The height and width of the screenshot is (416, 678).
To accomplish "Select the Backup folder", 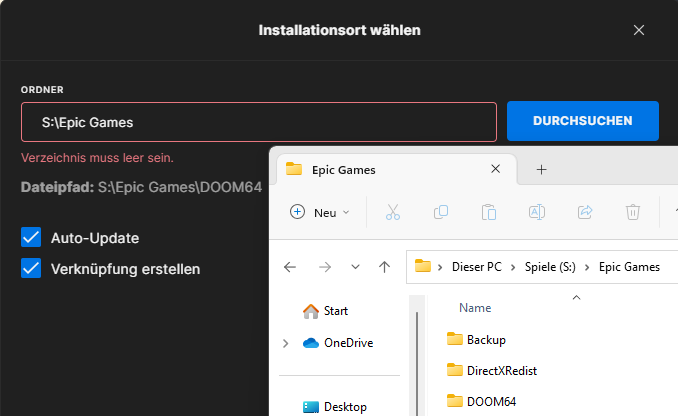I will click(476, 340).
